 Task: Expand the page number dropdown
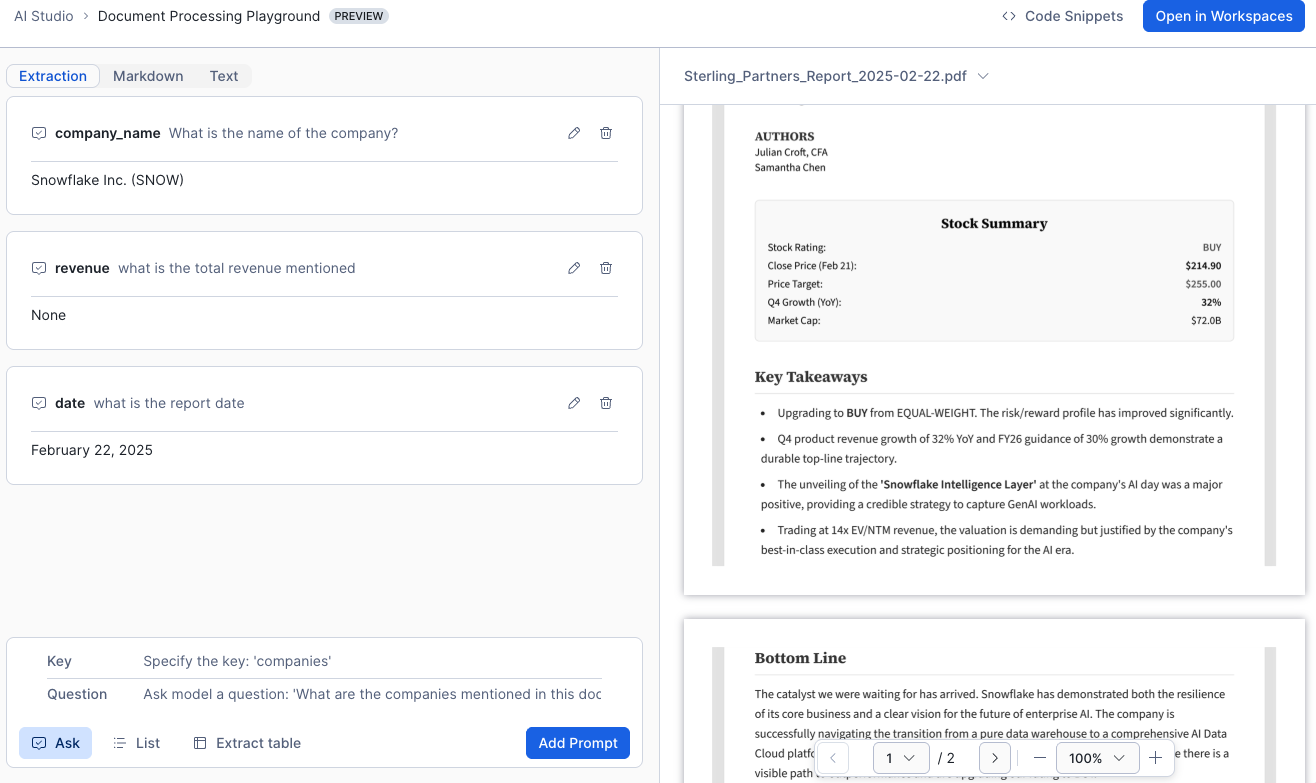901,758
